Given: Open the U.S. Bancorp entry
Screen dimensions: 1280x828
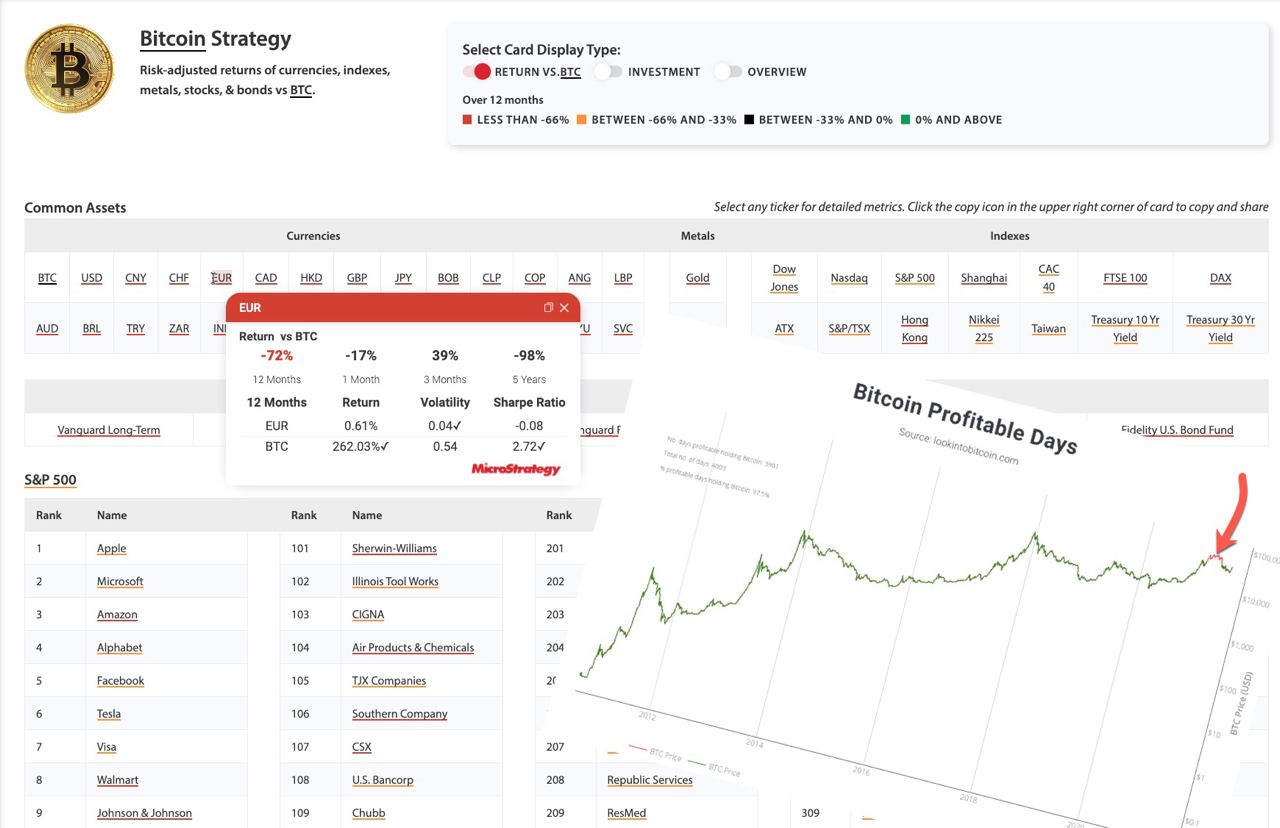Looking at the screenshot, I should 383,780.
